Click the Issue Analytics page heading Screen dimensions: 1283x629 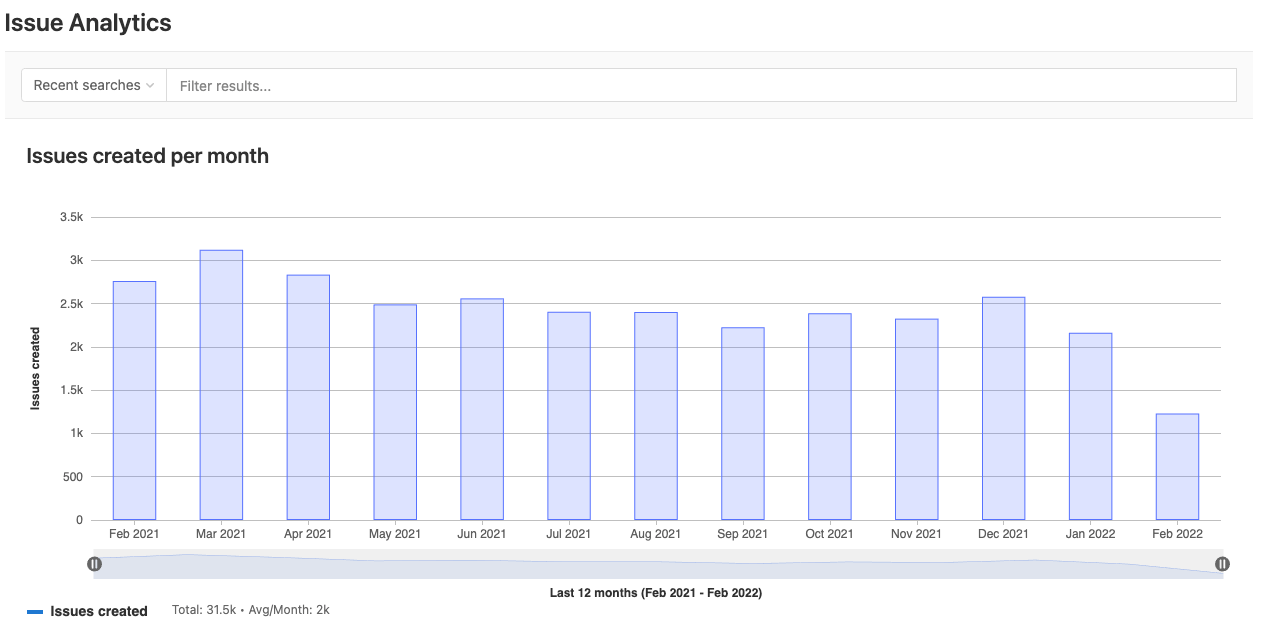(87, 22)
